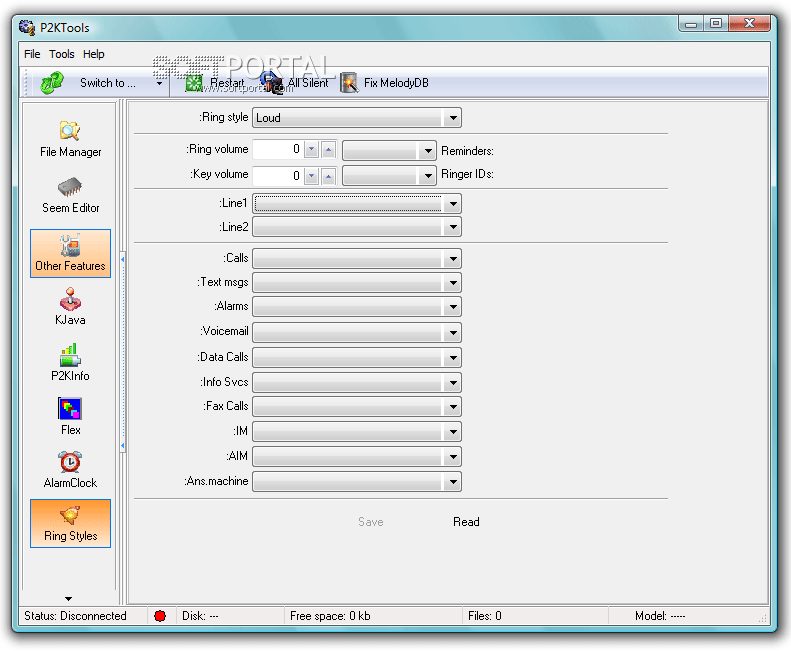Open the Line1 dropdown
The height and width of the screenshot is (651, 791).
coord(357,203)
